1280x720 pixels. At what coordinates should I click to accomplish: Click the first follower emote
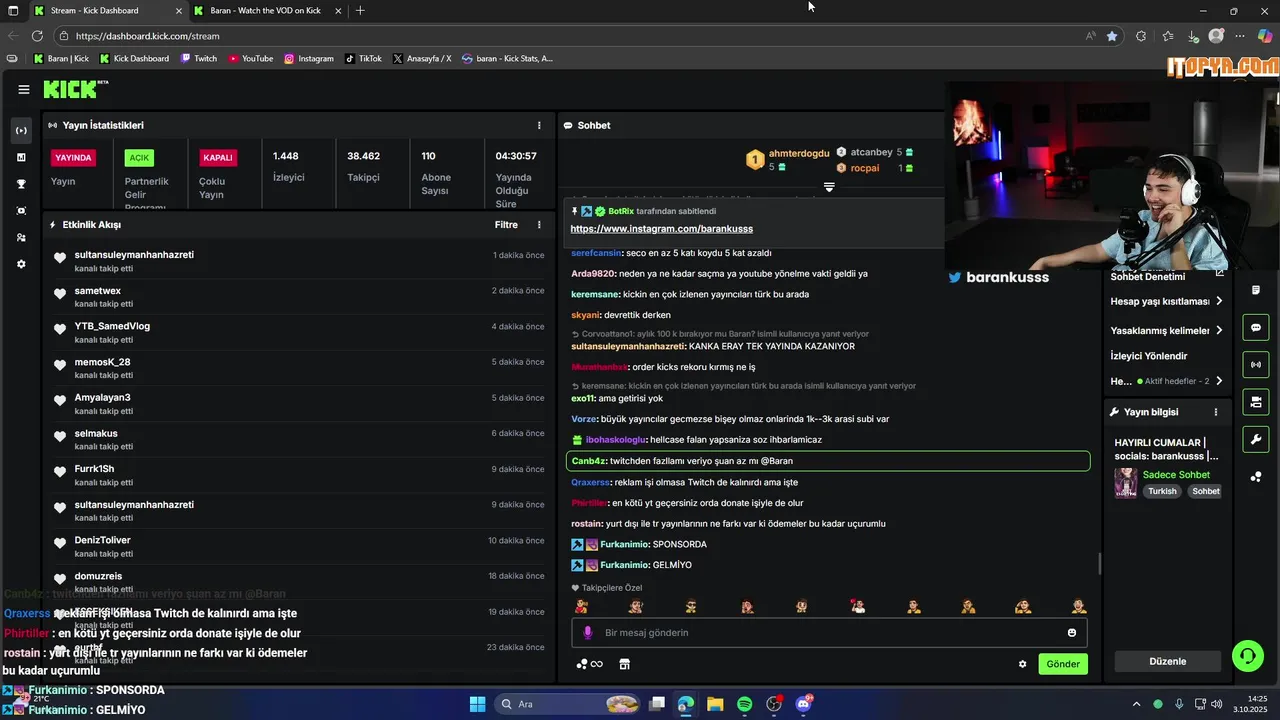(x=581, y=606)
